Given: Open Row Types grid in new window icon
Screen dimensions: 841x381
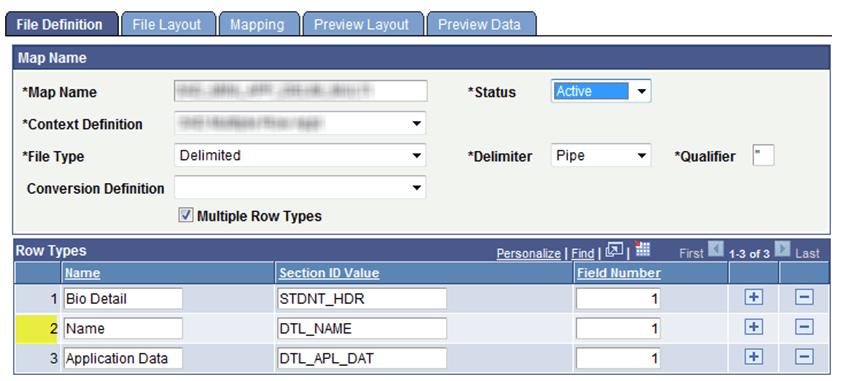Looking at the screenshot, I should (x=614, y=251).
